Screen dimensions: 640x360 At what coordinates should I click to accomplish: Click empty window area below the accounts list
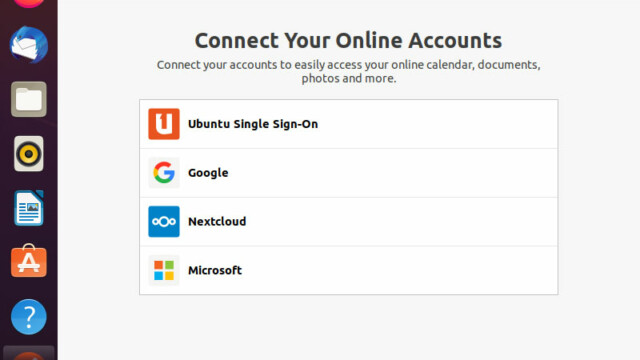coord(348,327)
